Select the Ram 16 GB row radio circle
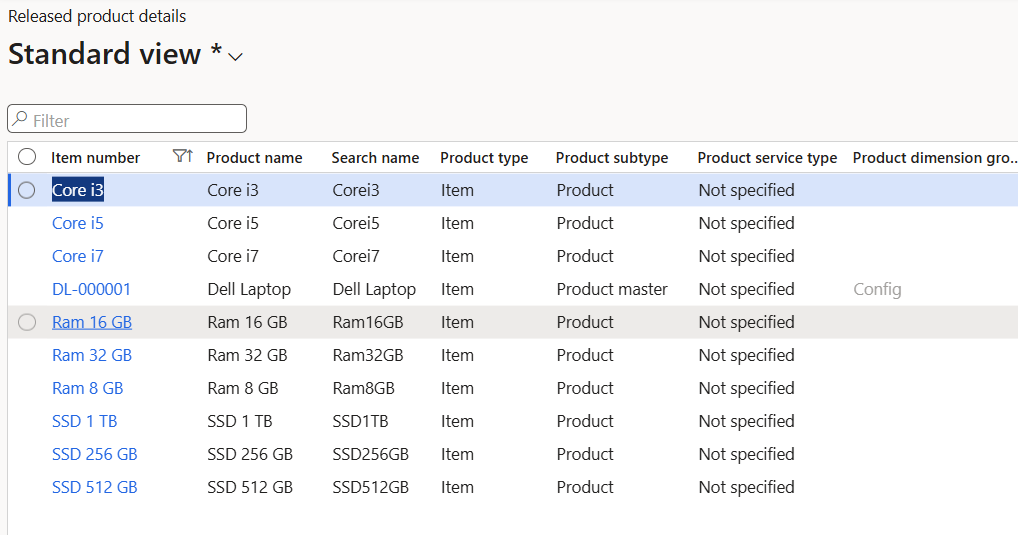1018x535 pixels. [27, 322]
